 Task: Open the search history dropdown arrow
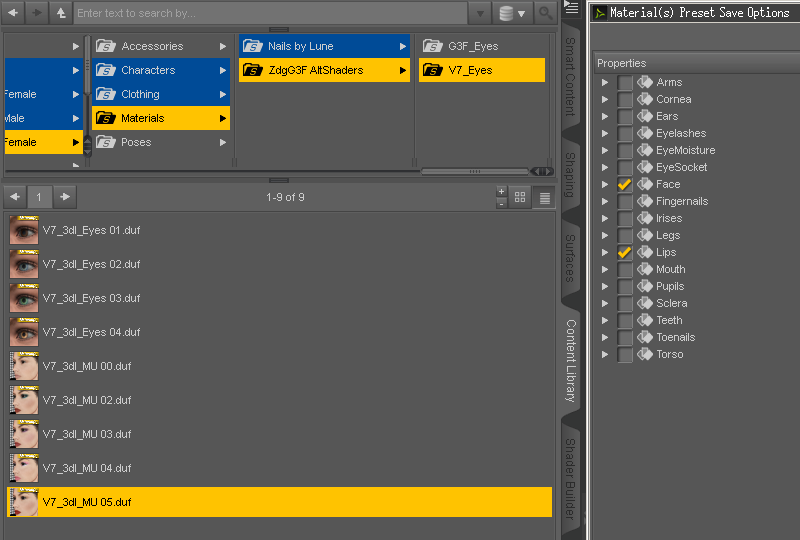pyautogui.click(x=480, y=13)
